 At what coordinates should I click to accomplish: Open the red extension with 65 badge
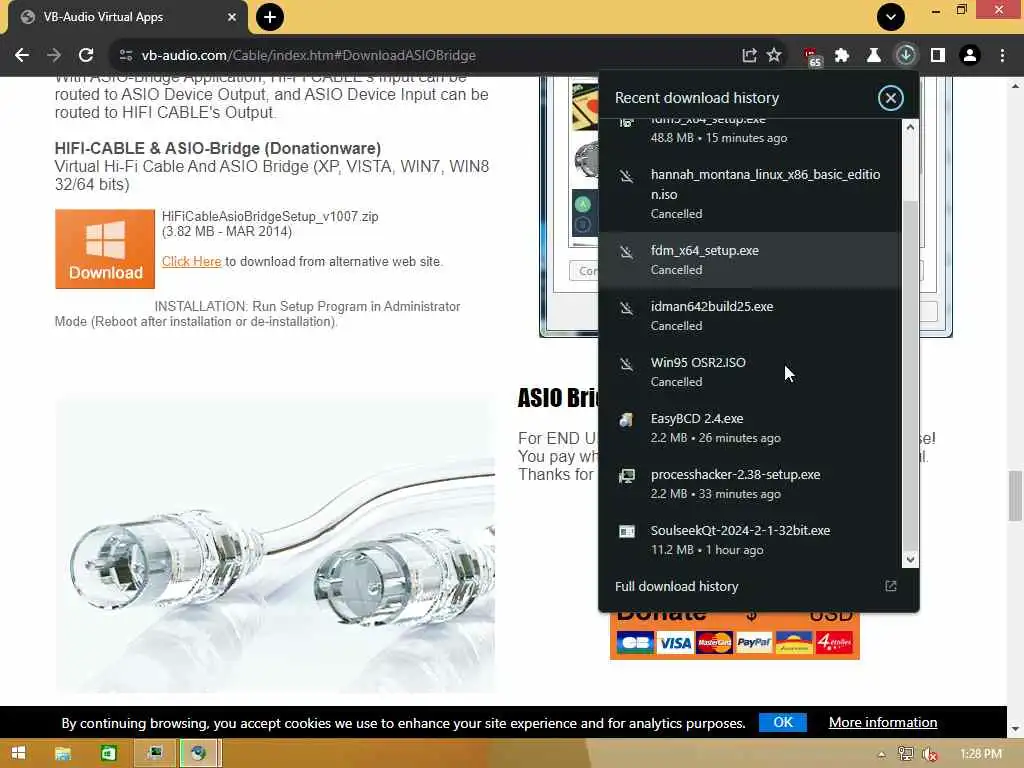click(812, 57)
